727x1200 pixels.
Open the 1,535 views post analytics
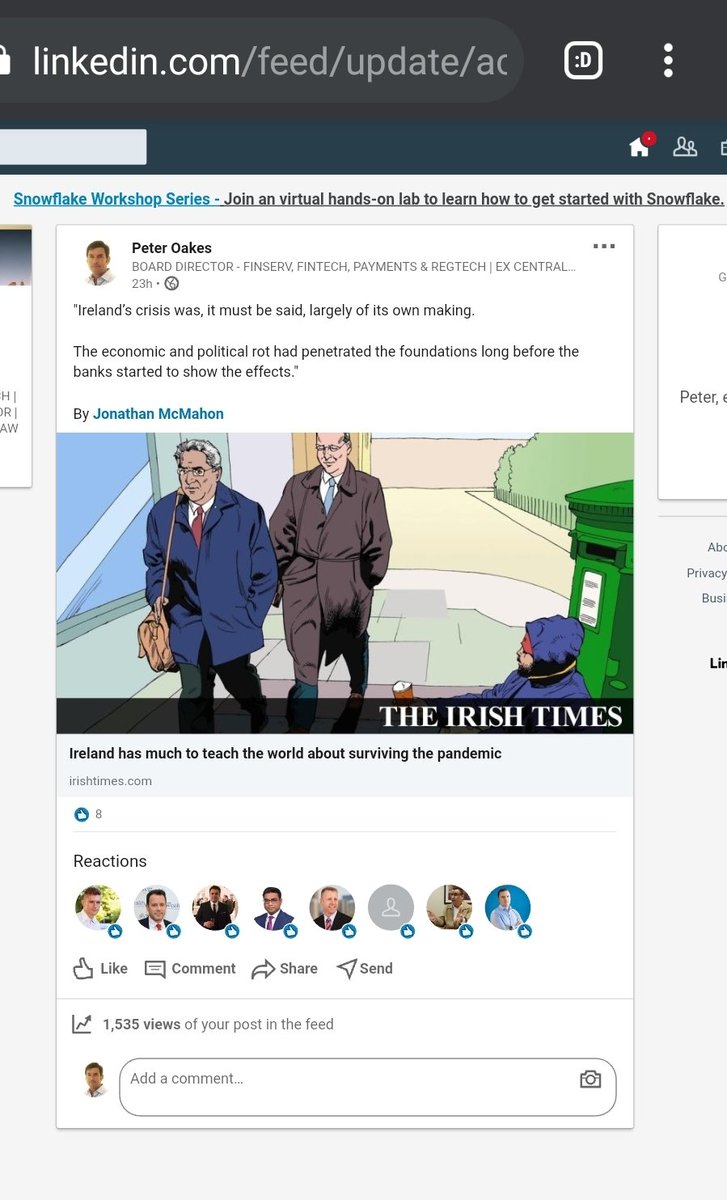click(x=218, y=1024)
